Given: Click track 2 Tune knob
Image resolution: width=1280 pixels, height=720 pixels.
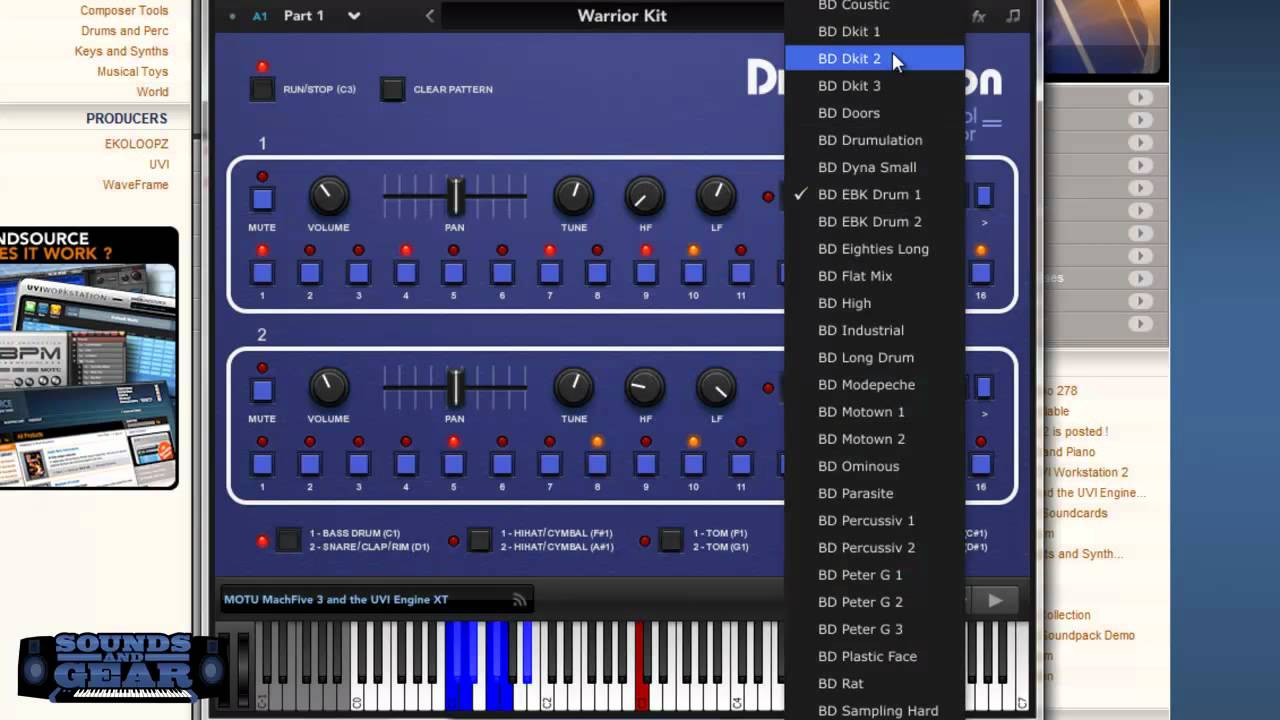Looking at the screenshot, I should coord(573,387).
